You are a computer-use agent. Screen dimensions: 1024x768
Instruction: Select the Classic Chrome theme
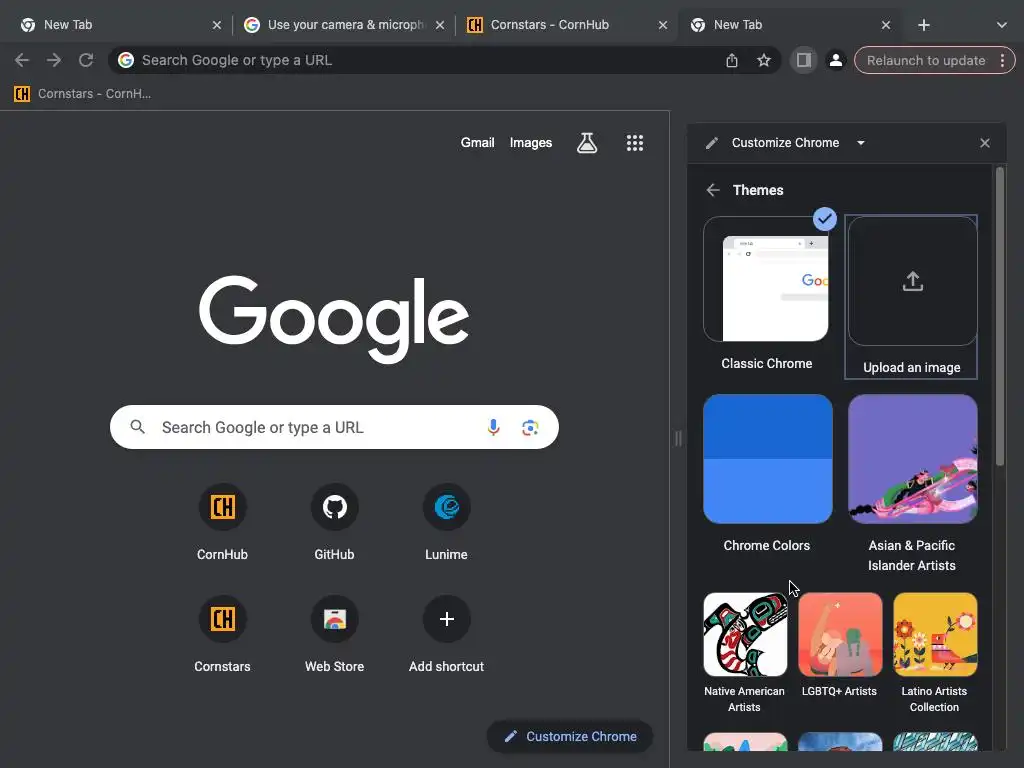[767, 294]
